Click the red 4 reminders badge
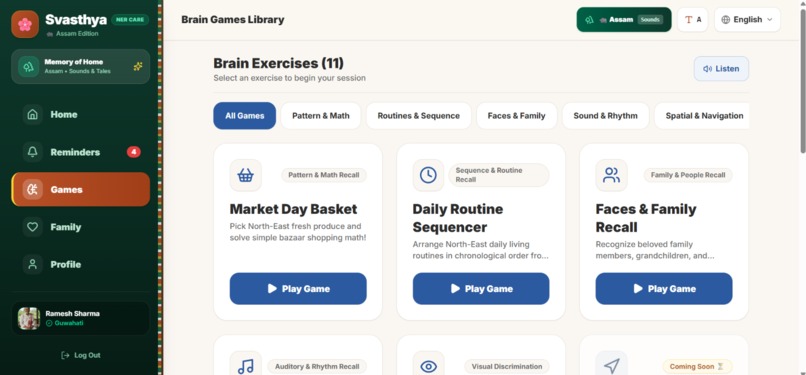This screenshot has width=806, height=375. (x=134, y=152)
